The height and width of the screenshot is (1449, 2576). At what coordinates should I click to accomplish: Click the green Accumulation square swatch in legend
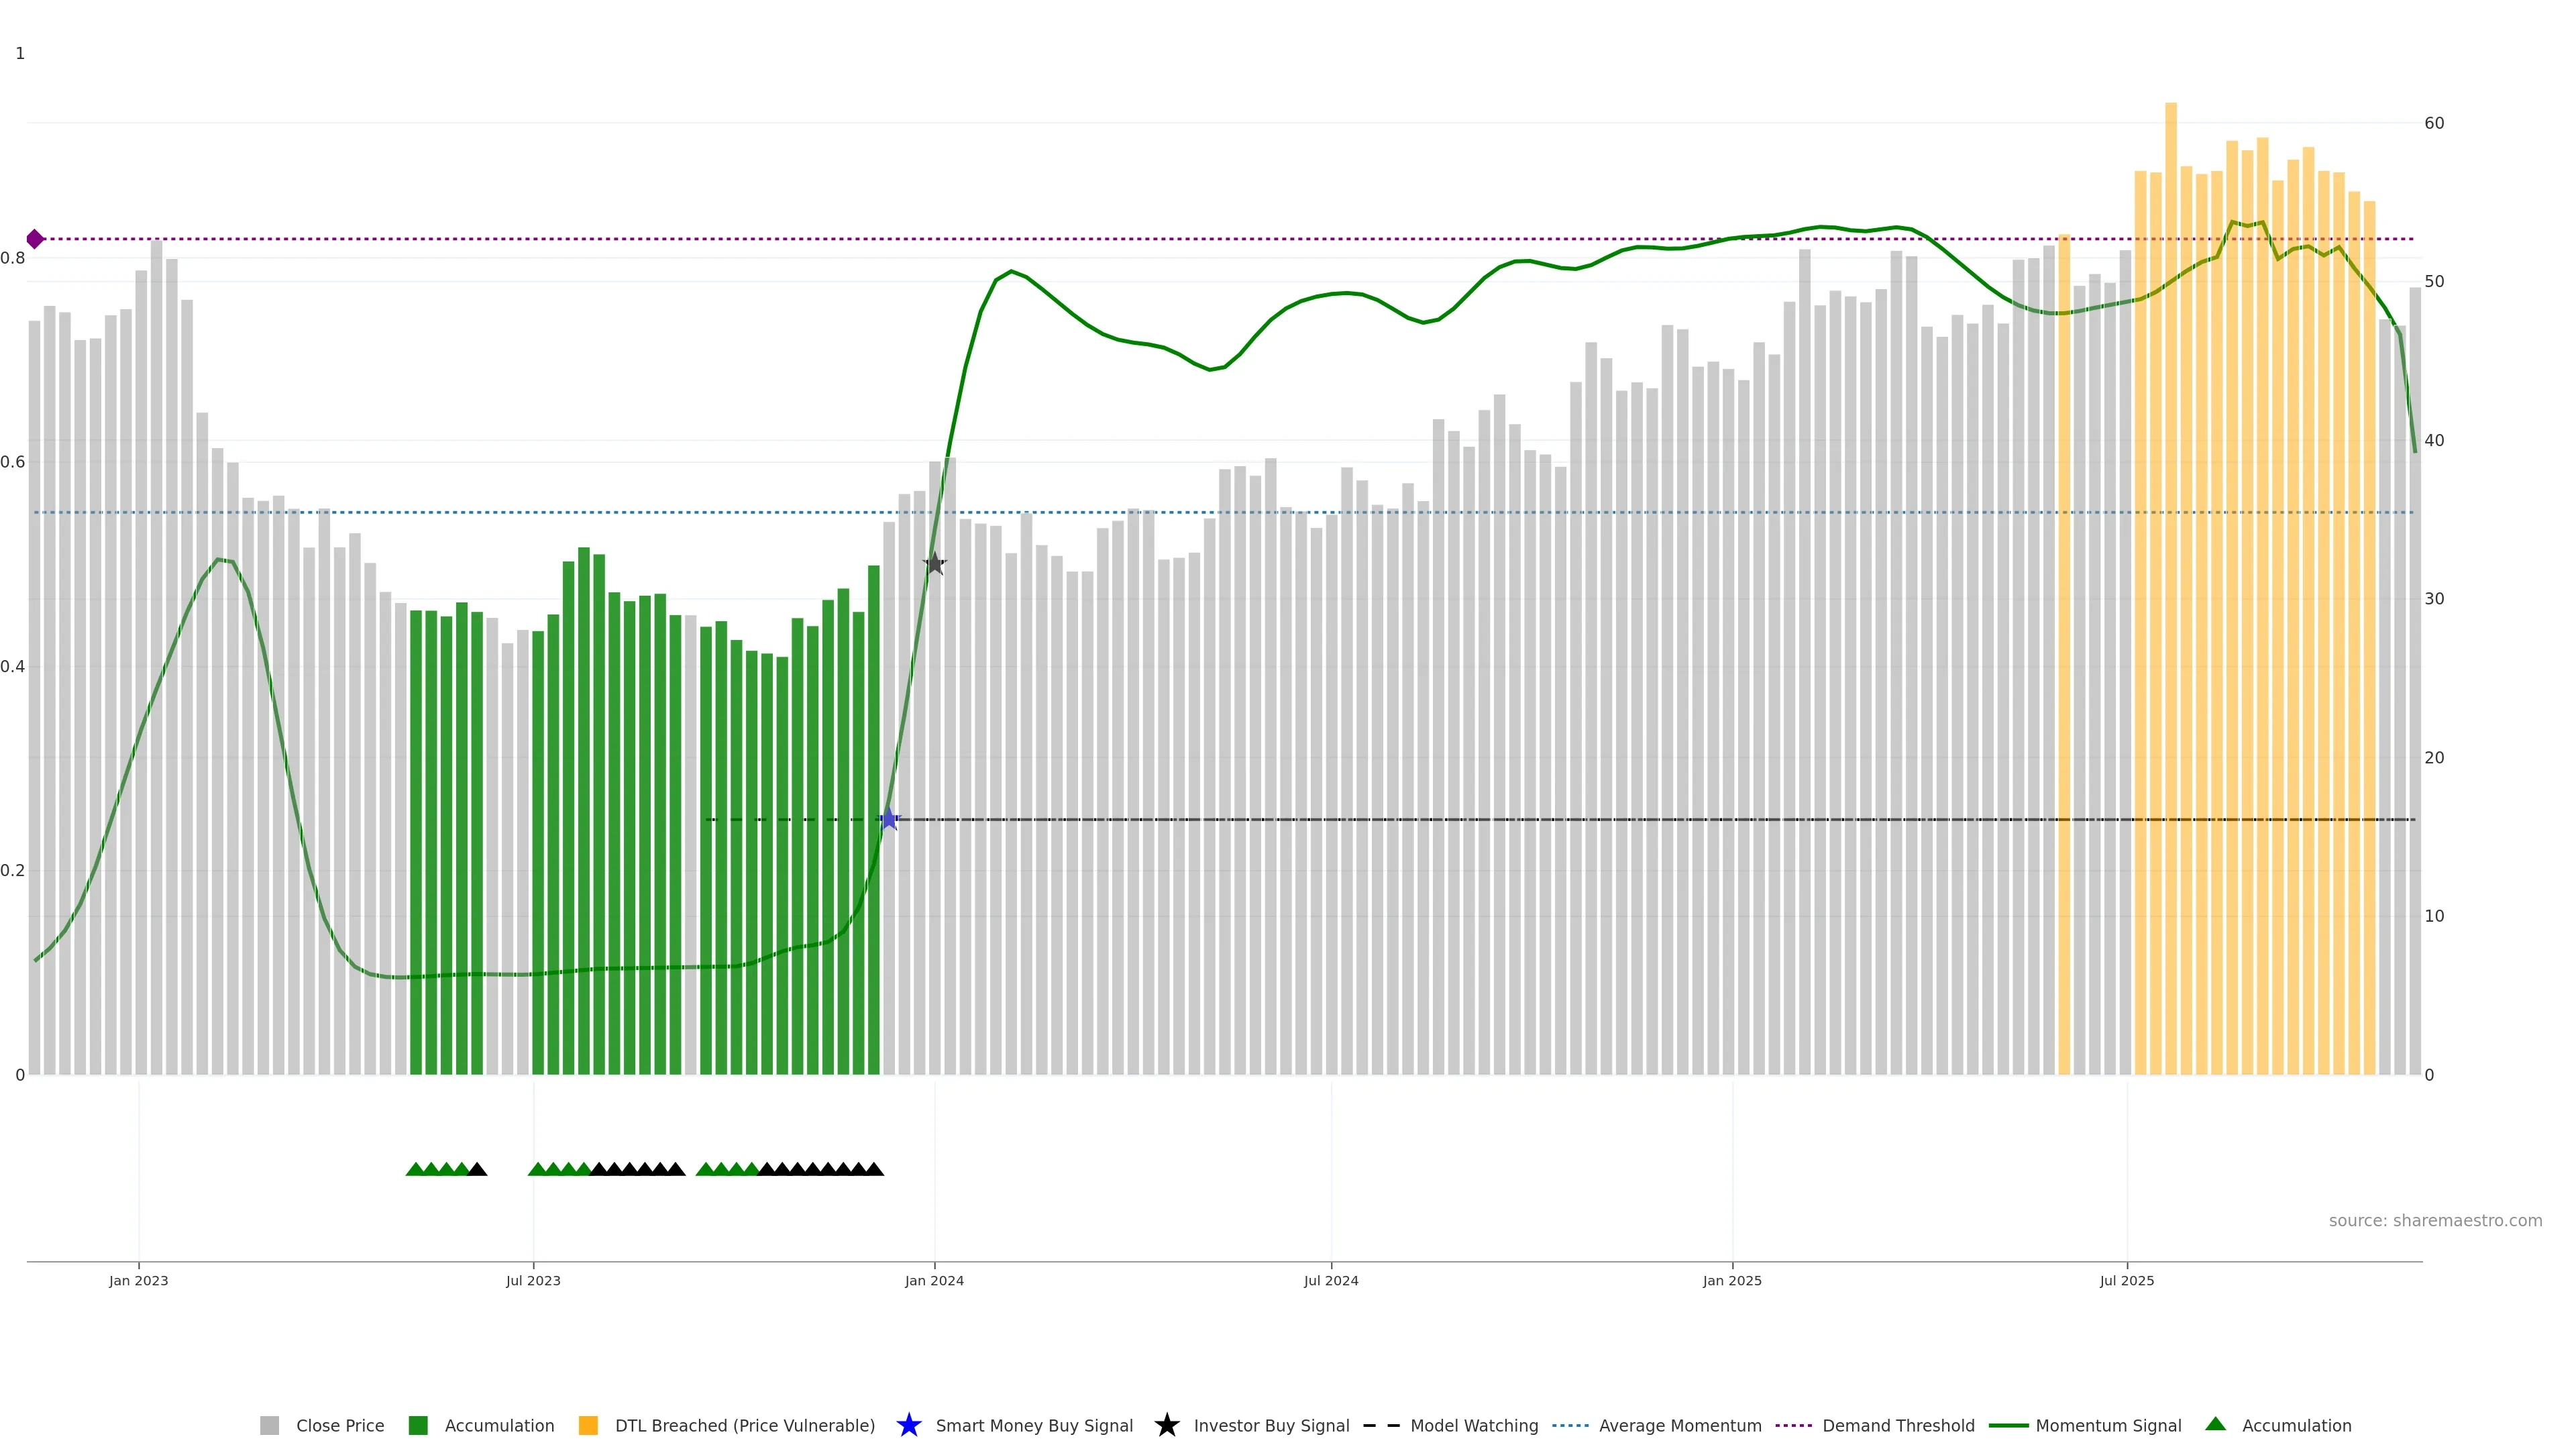419,1425
